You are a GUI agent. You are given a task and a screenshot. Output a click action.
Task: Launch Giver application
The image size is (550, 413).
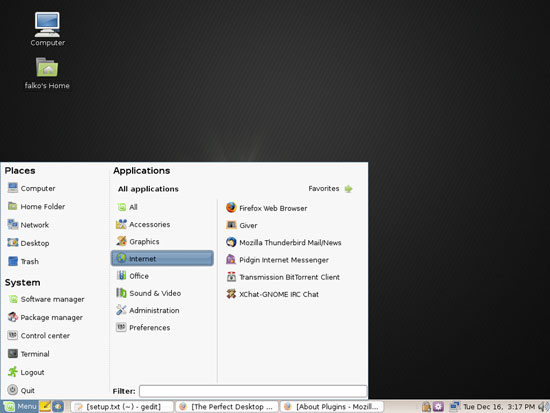pyautogui.click(x=242, y=225)
